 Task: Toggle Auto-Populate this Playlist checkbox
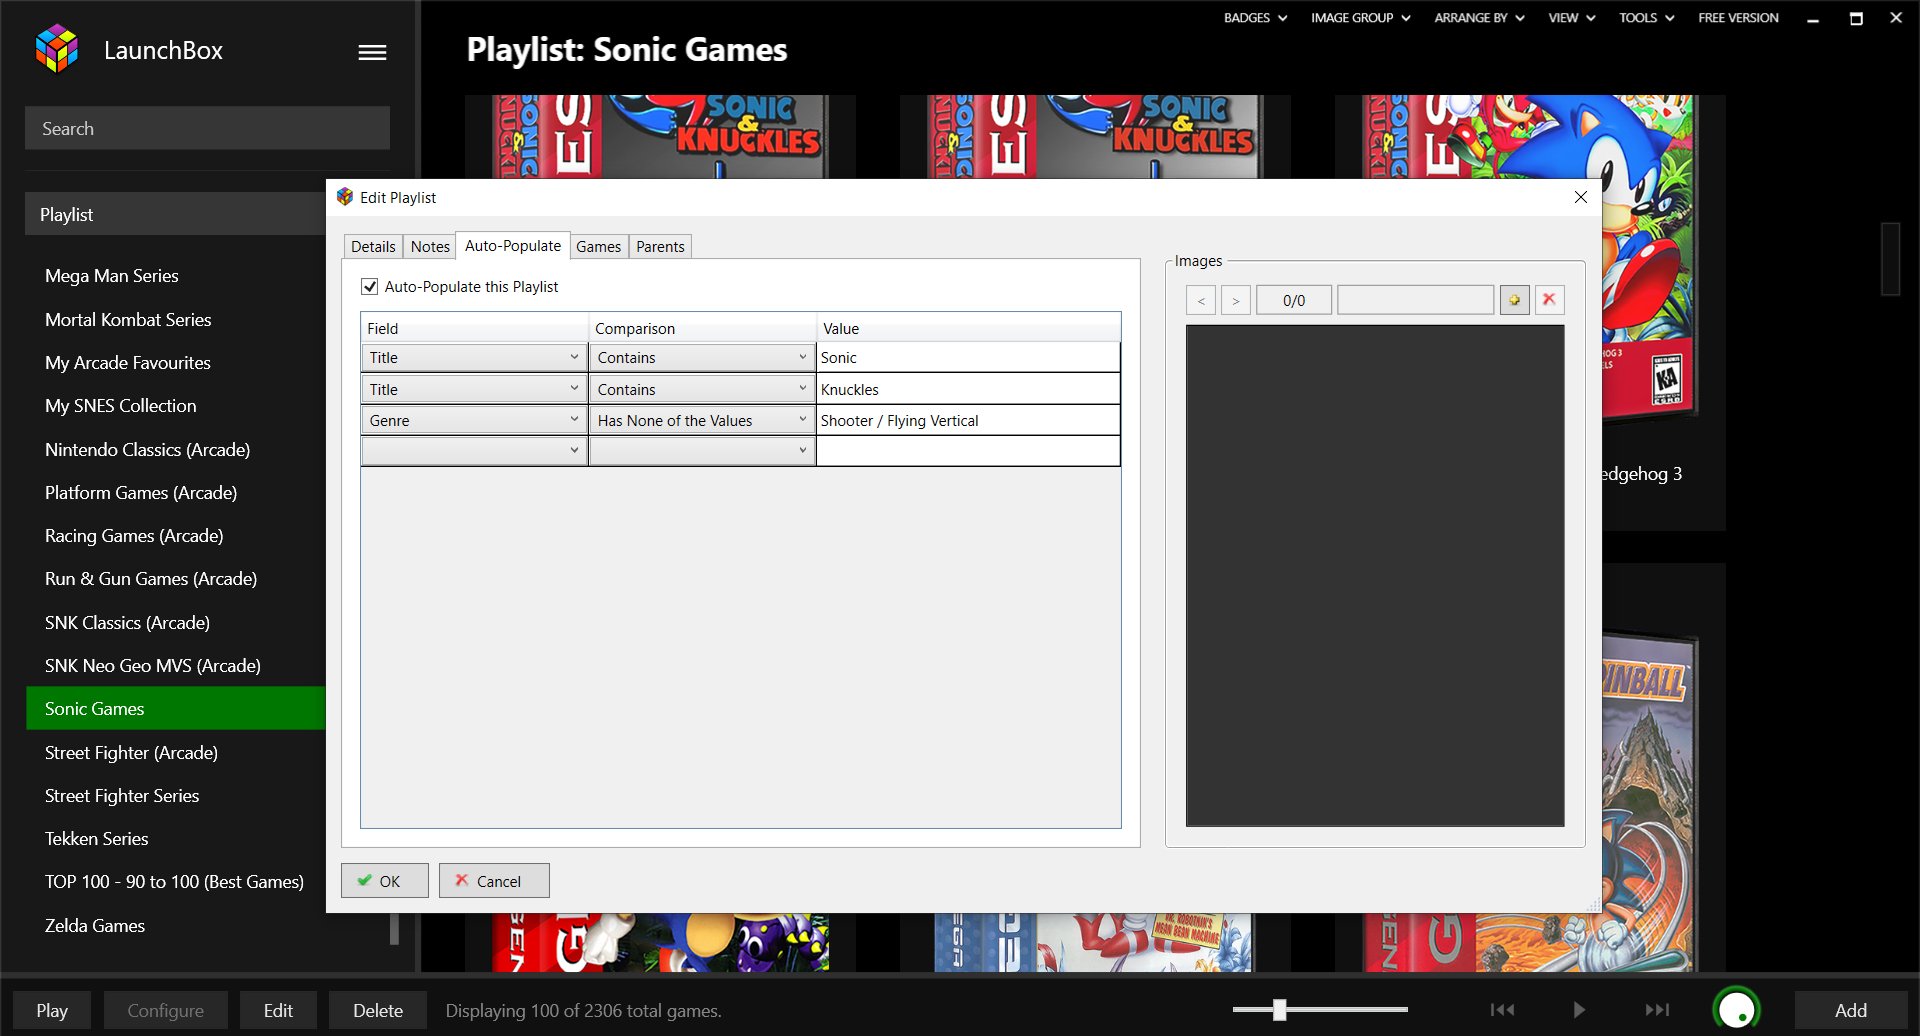coord(369,287)
